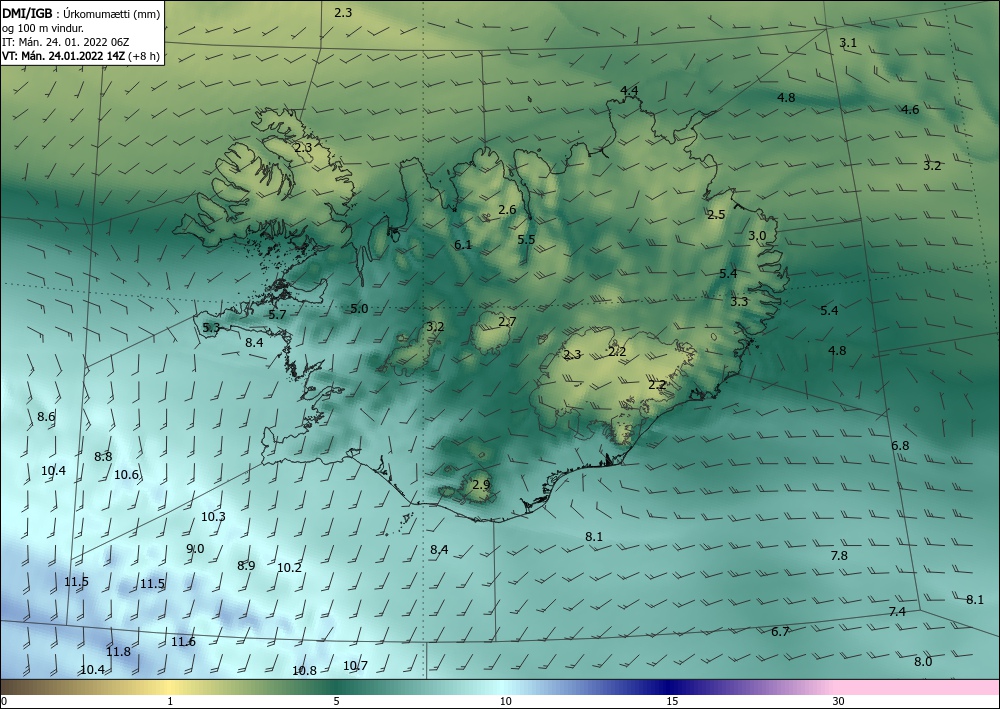Select the 6.8 value on the map
The width and height of the screenshot is (1000, 709).
(900, 446)
